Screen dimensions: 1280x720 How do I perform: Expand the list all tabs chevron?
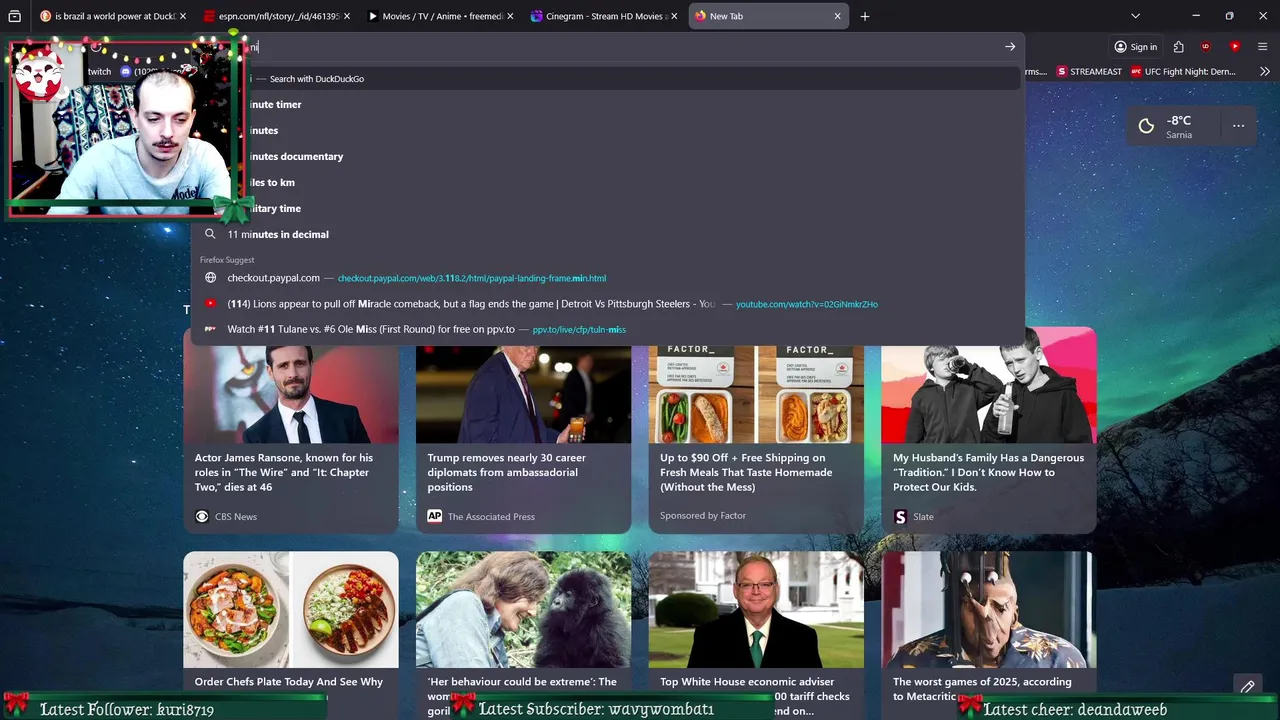pyautogui.click(x=1135, y=16)
